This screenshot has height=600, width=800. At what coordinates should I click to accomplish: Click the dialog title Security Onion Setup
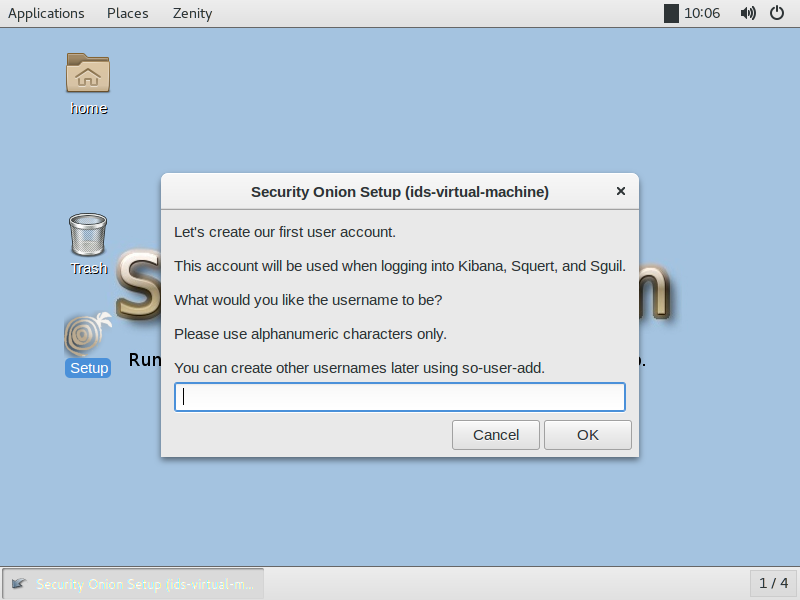click(x=399, y=192)
